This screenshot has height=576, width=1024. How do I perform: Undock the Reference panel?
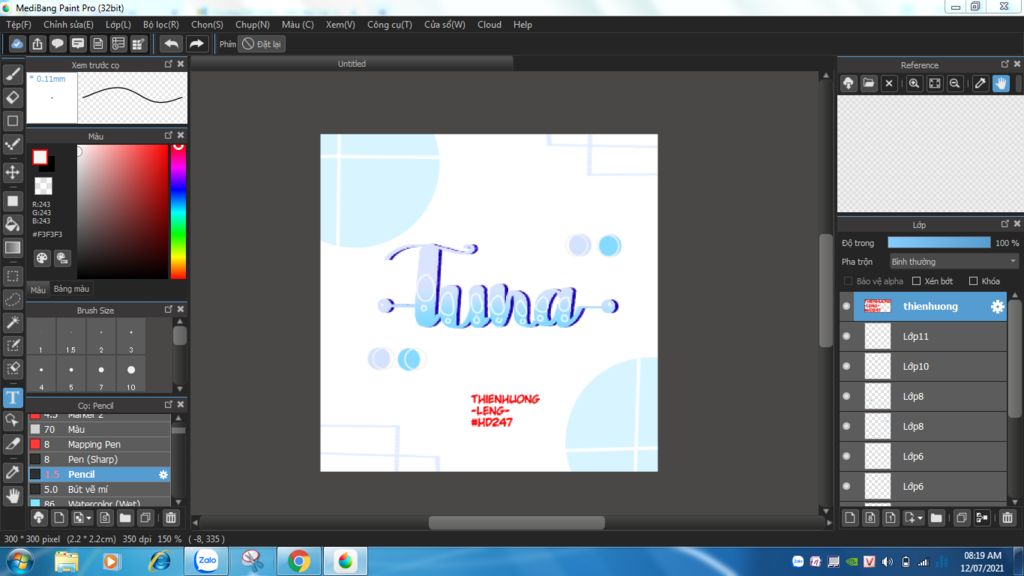(1005, 64)
